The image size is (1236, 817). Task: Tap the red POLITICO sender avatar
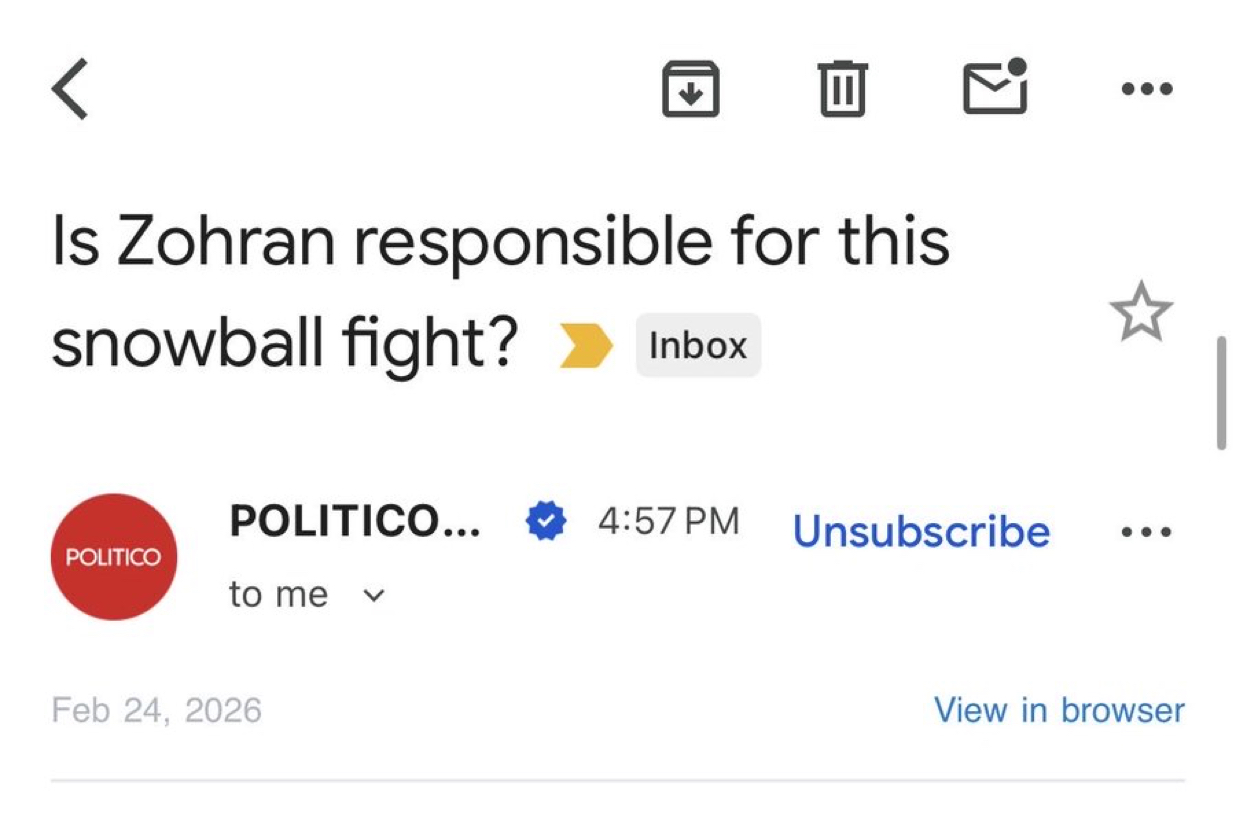pos(114,557)
